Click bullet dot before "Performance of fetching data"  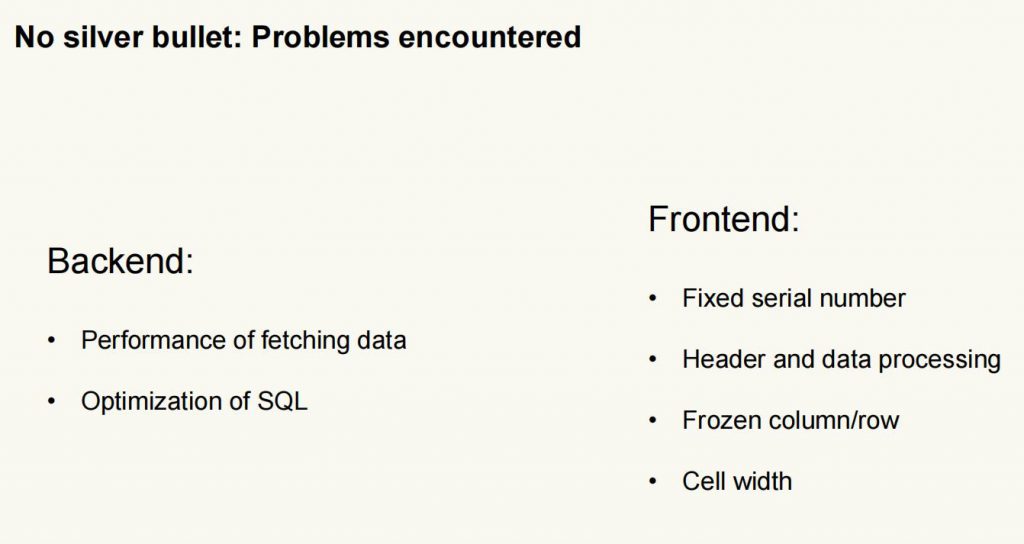(52, 340)
